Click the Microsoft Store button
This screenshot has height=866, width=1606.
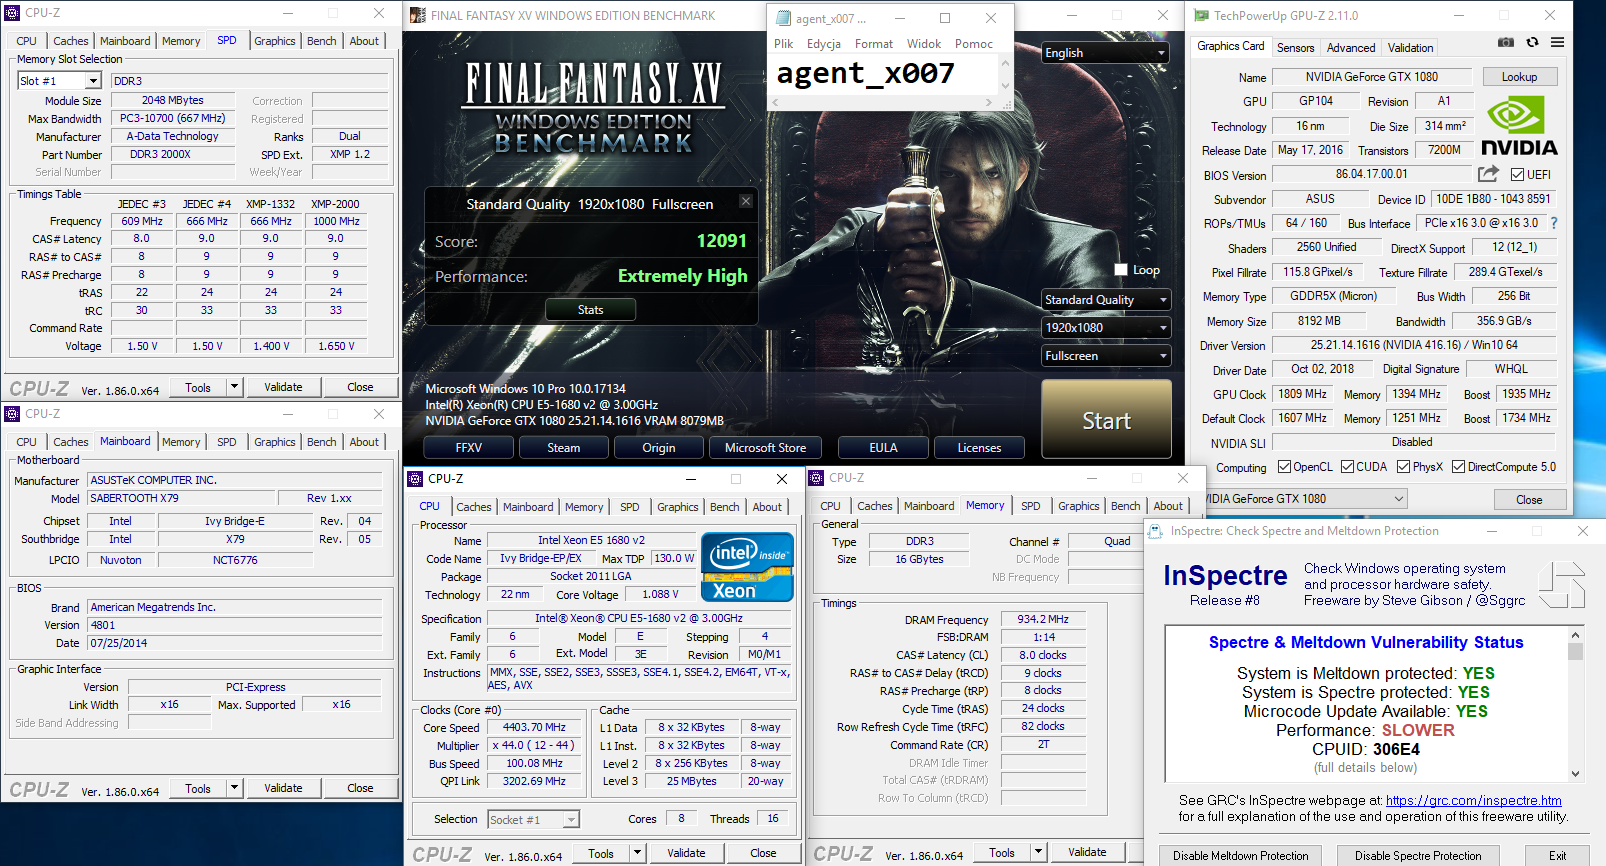pos(765,448)
